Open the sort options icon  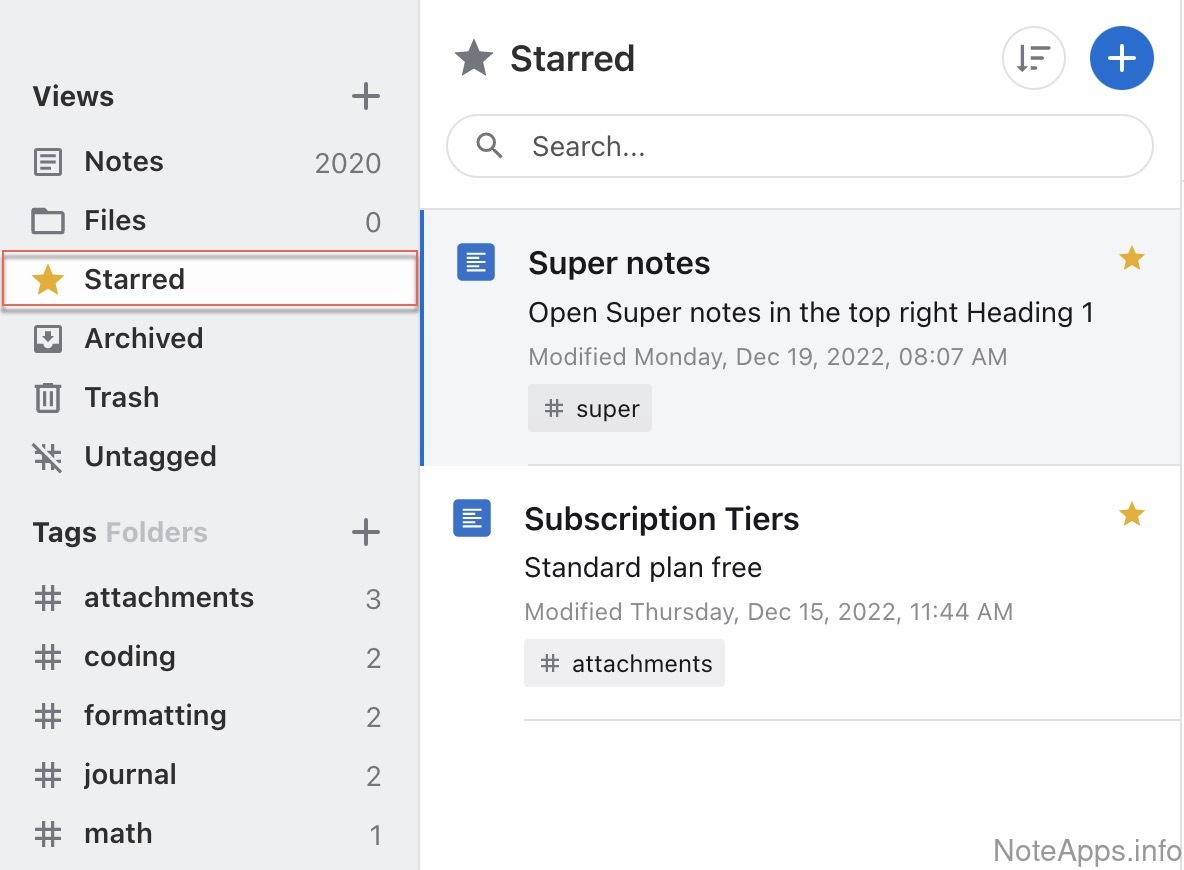[x=1033, y=59]
